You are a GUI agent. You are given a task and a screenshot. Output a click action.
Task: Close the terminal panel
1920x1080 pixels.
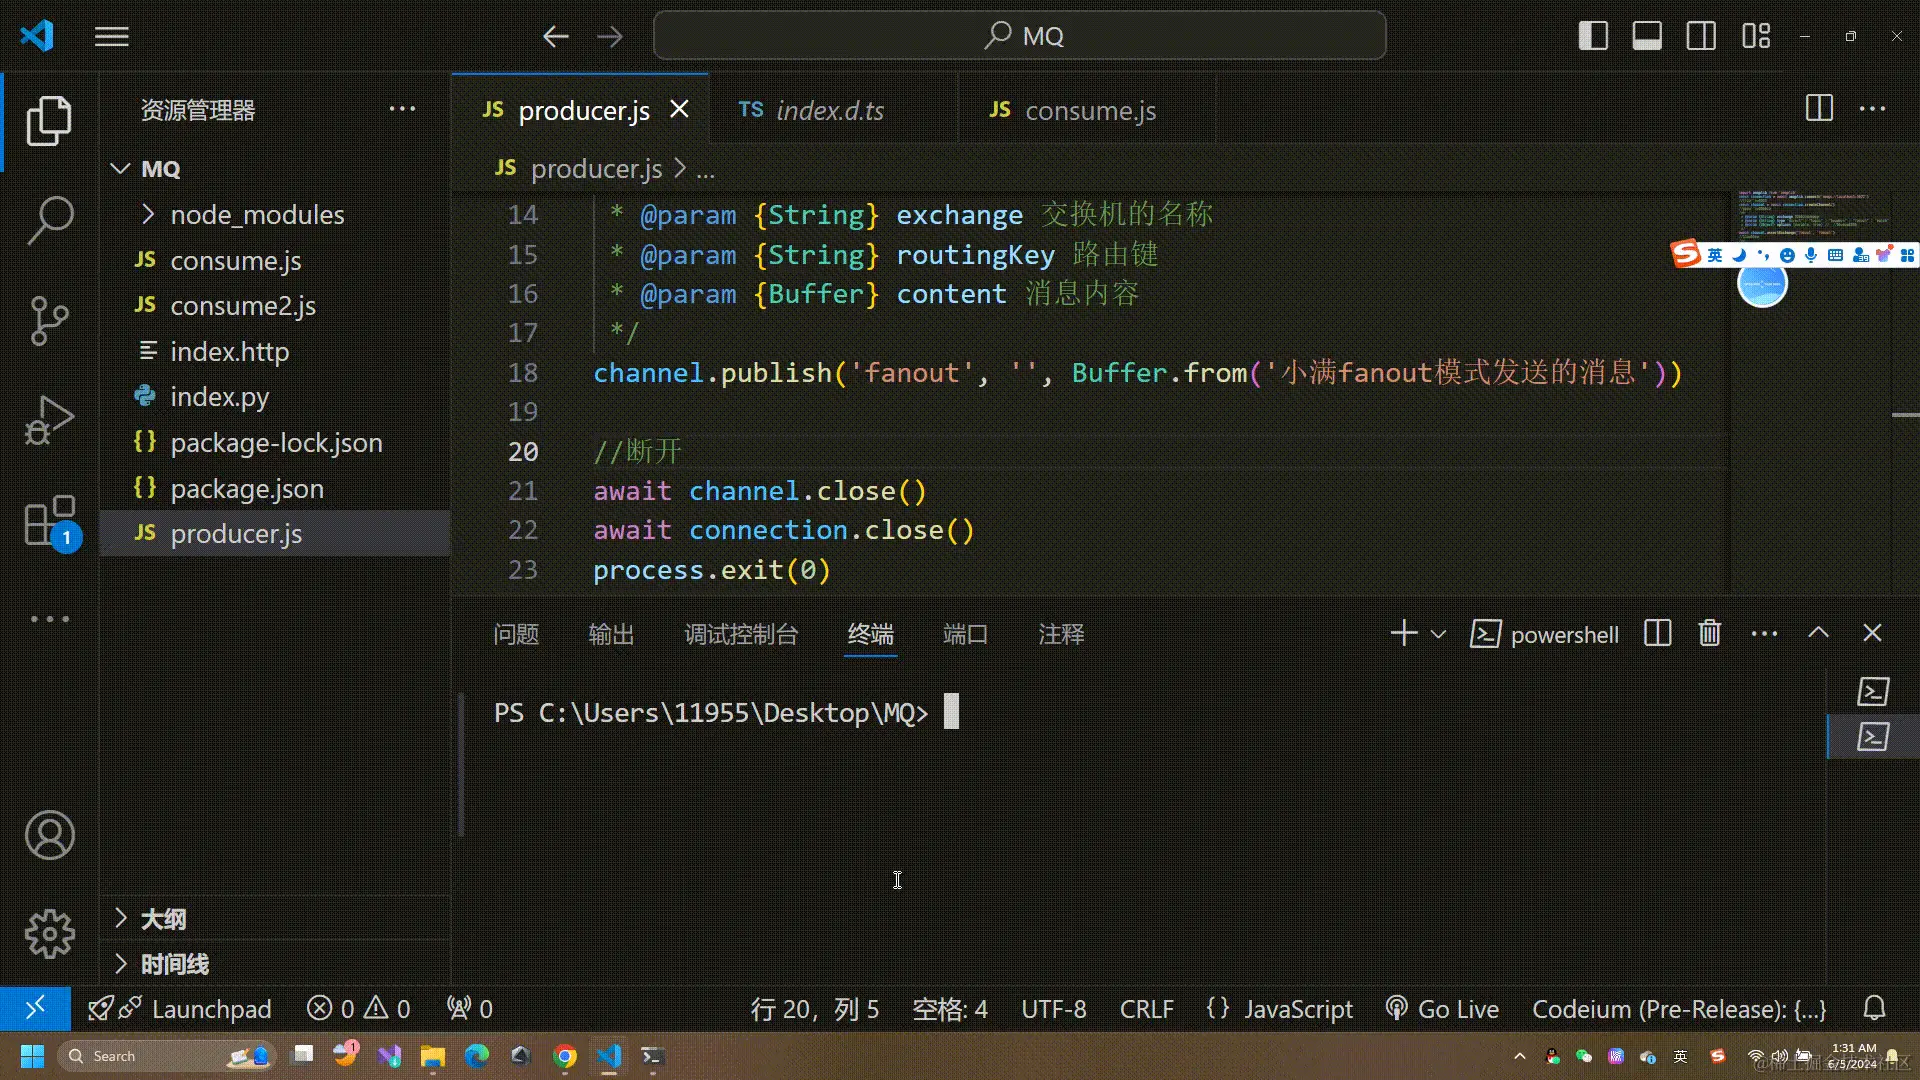point(1872,633)
